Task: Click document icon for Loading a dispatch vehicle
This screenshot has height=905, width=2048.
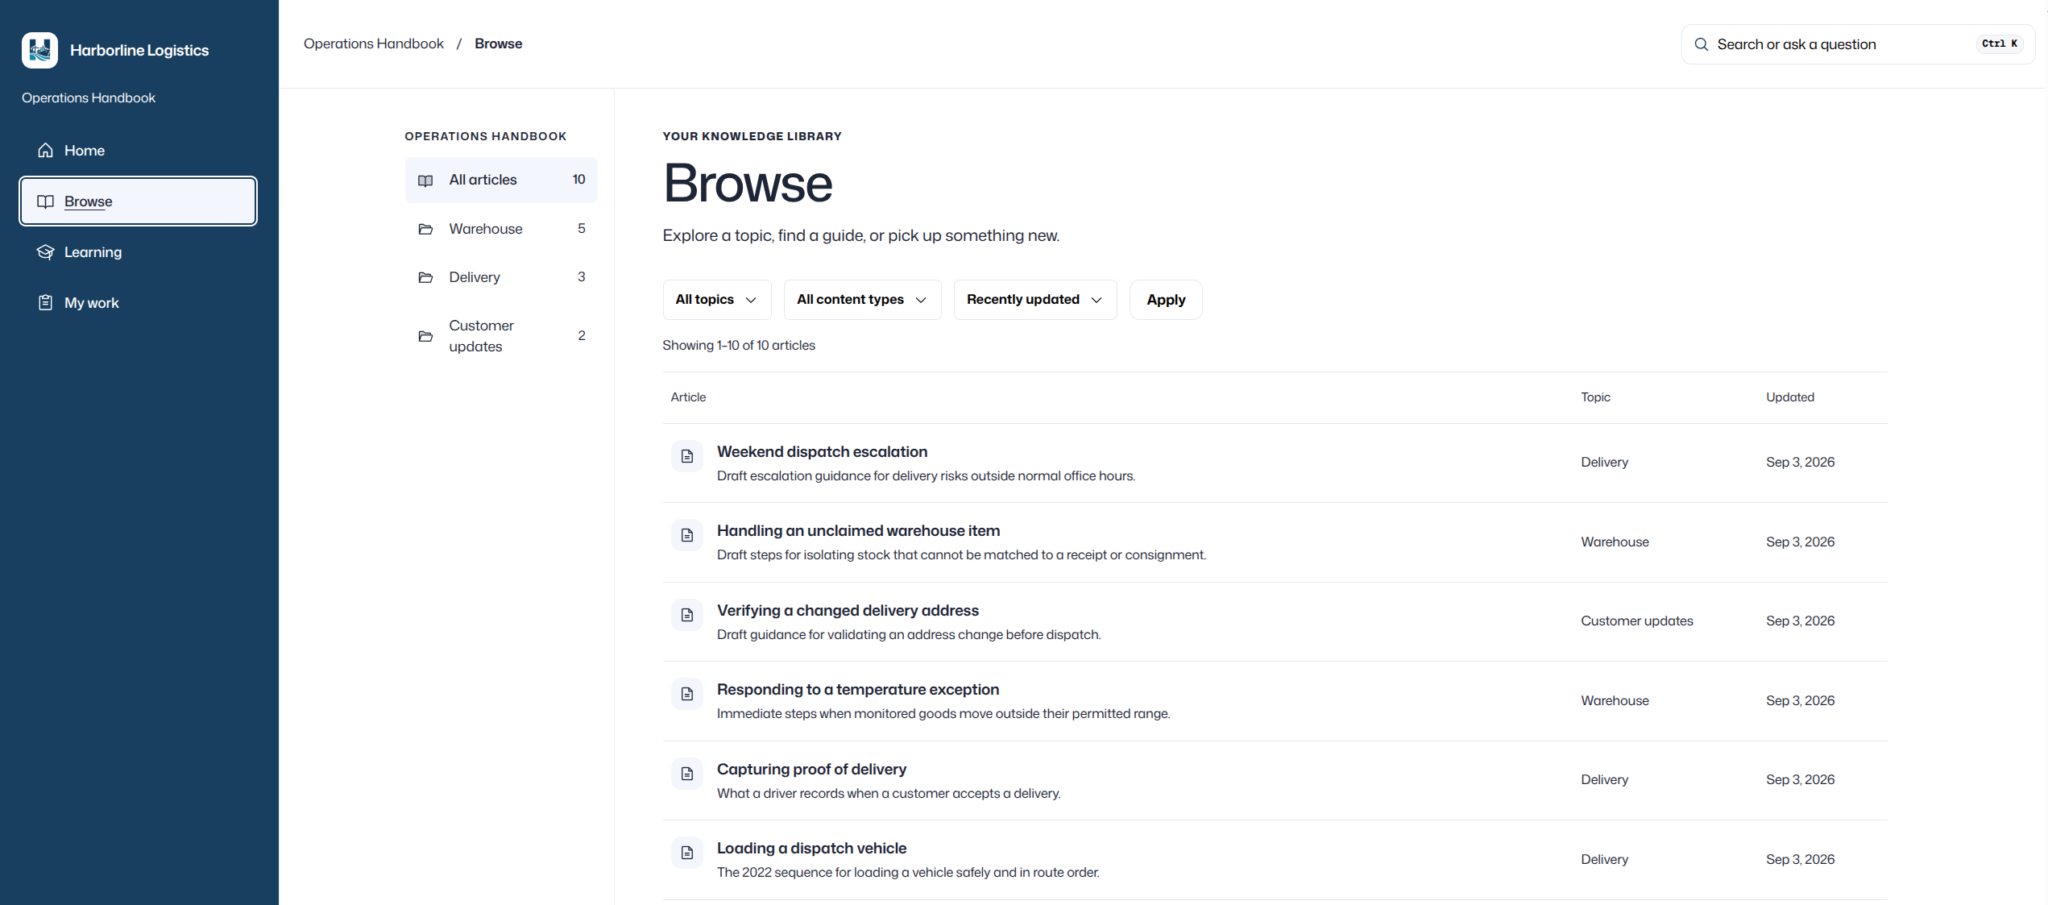Action: 687,853
